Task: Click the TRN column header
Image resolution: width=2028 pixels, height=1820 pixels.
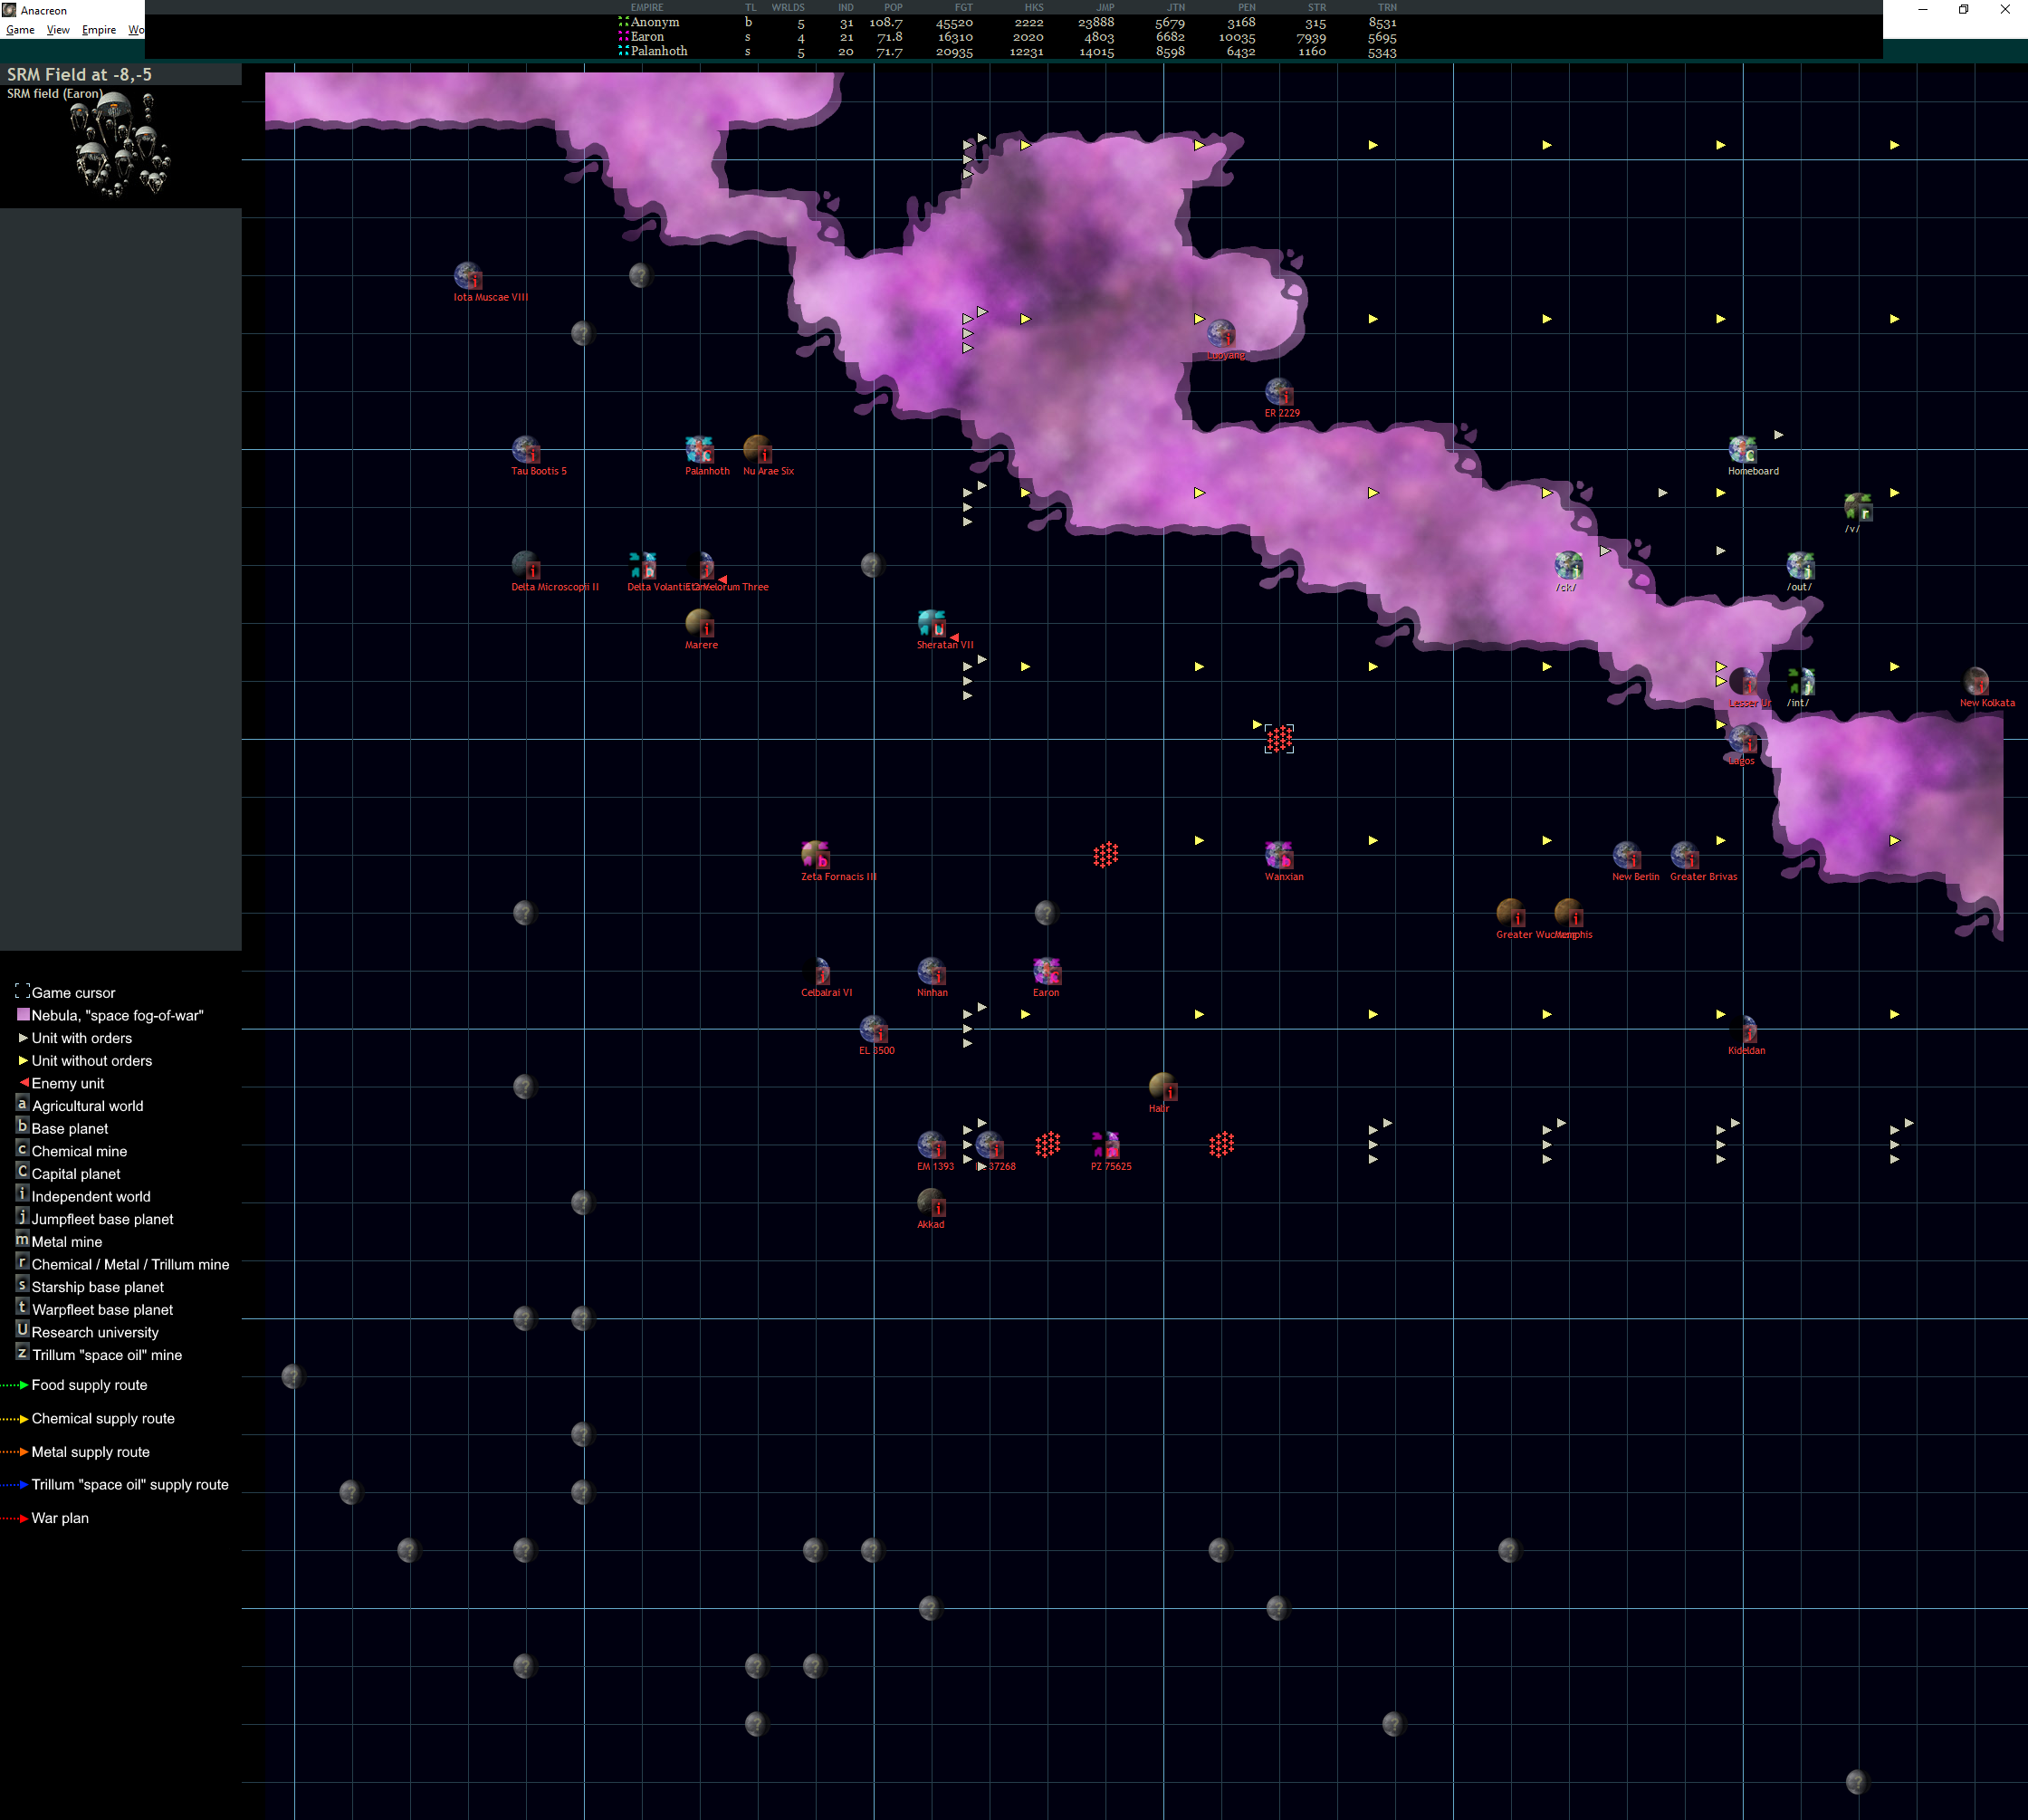Action: [x=1387, y=7]
